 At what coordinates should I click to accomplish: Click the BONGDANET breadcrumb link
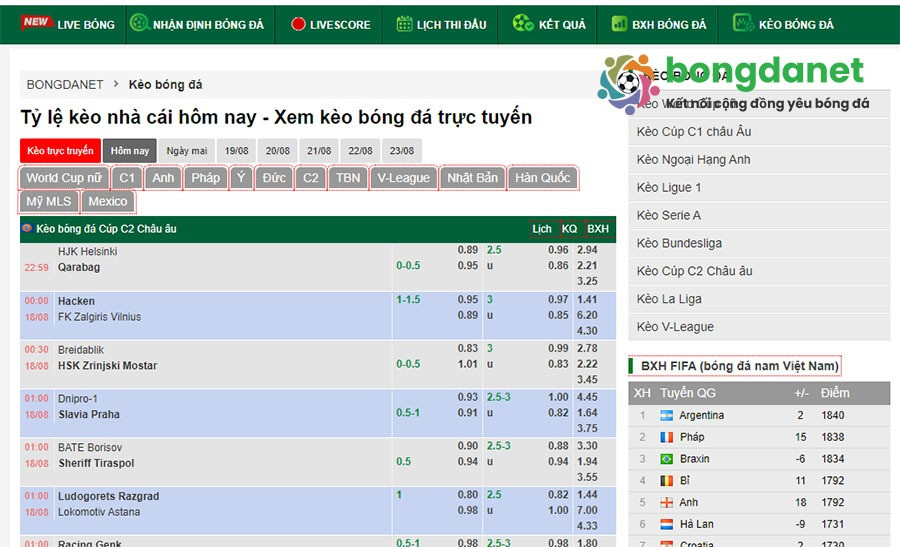[x=64, y=85]
